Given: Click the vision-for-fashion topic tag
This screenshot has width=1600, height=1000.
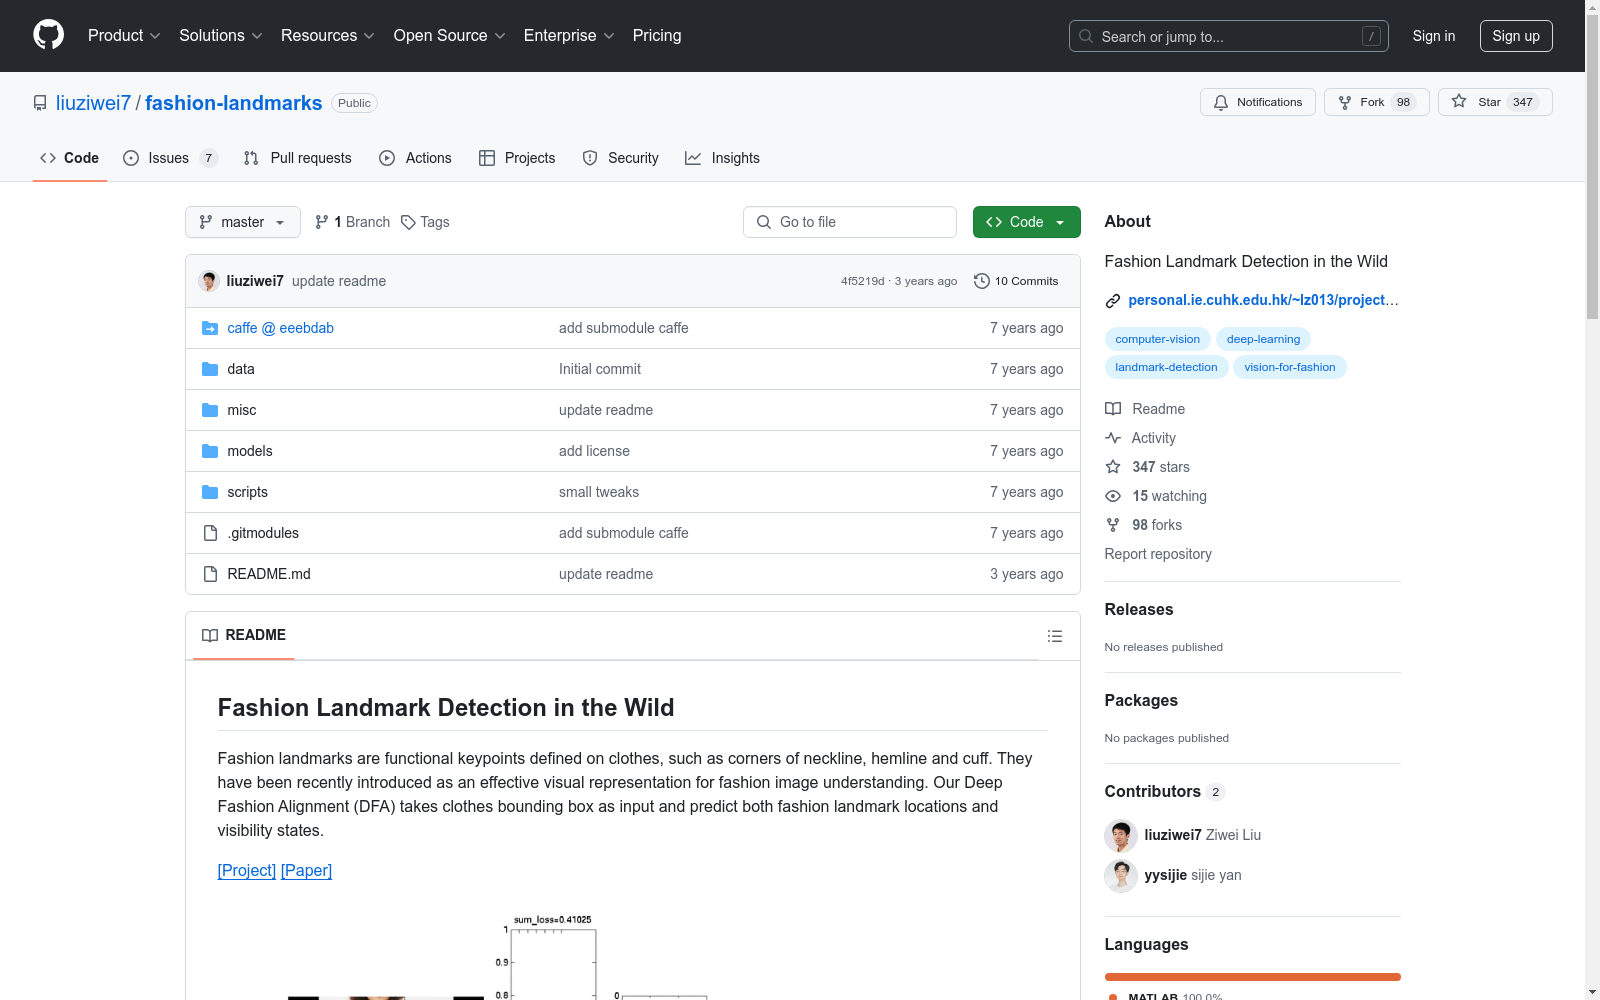Looking at the screenshot, I should pyautogui.click(x=1290, y=367).
